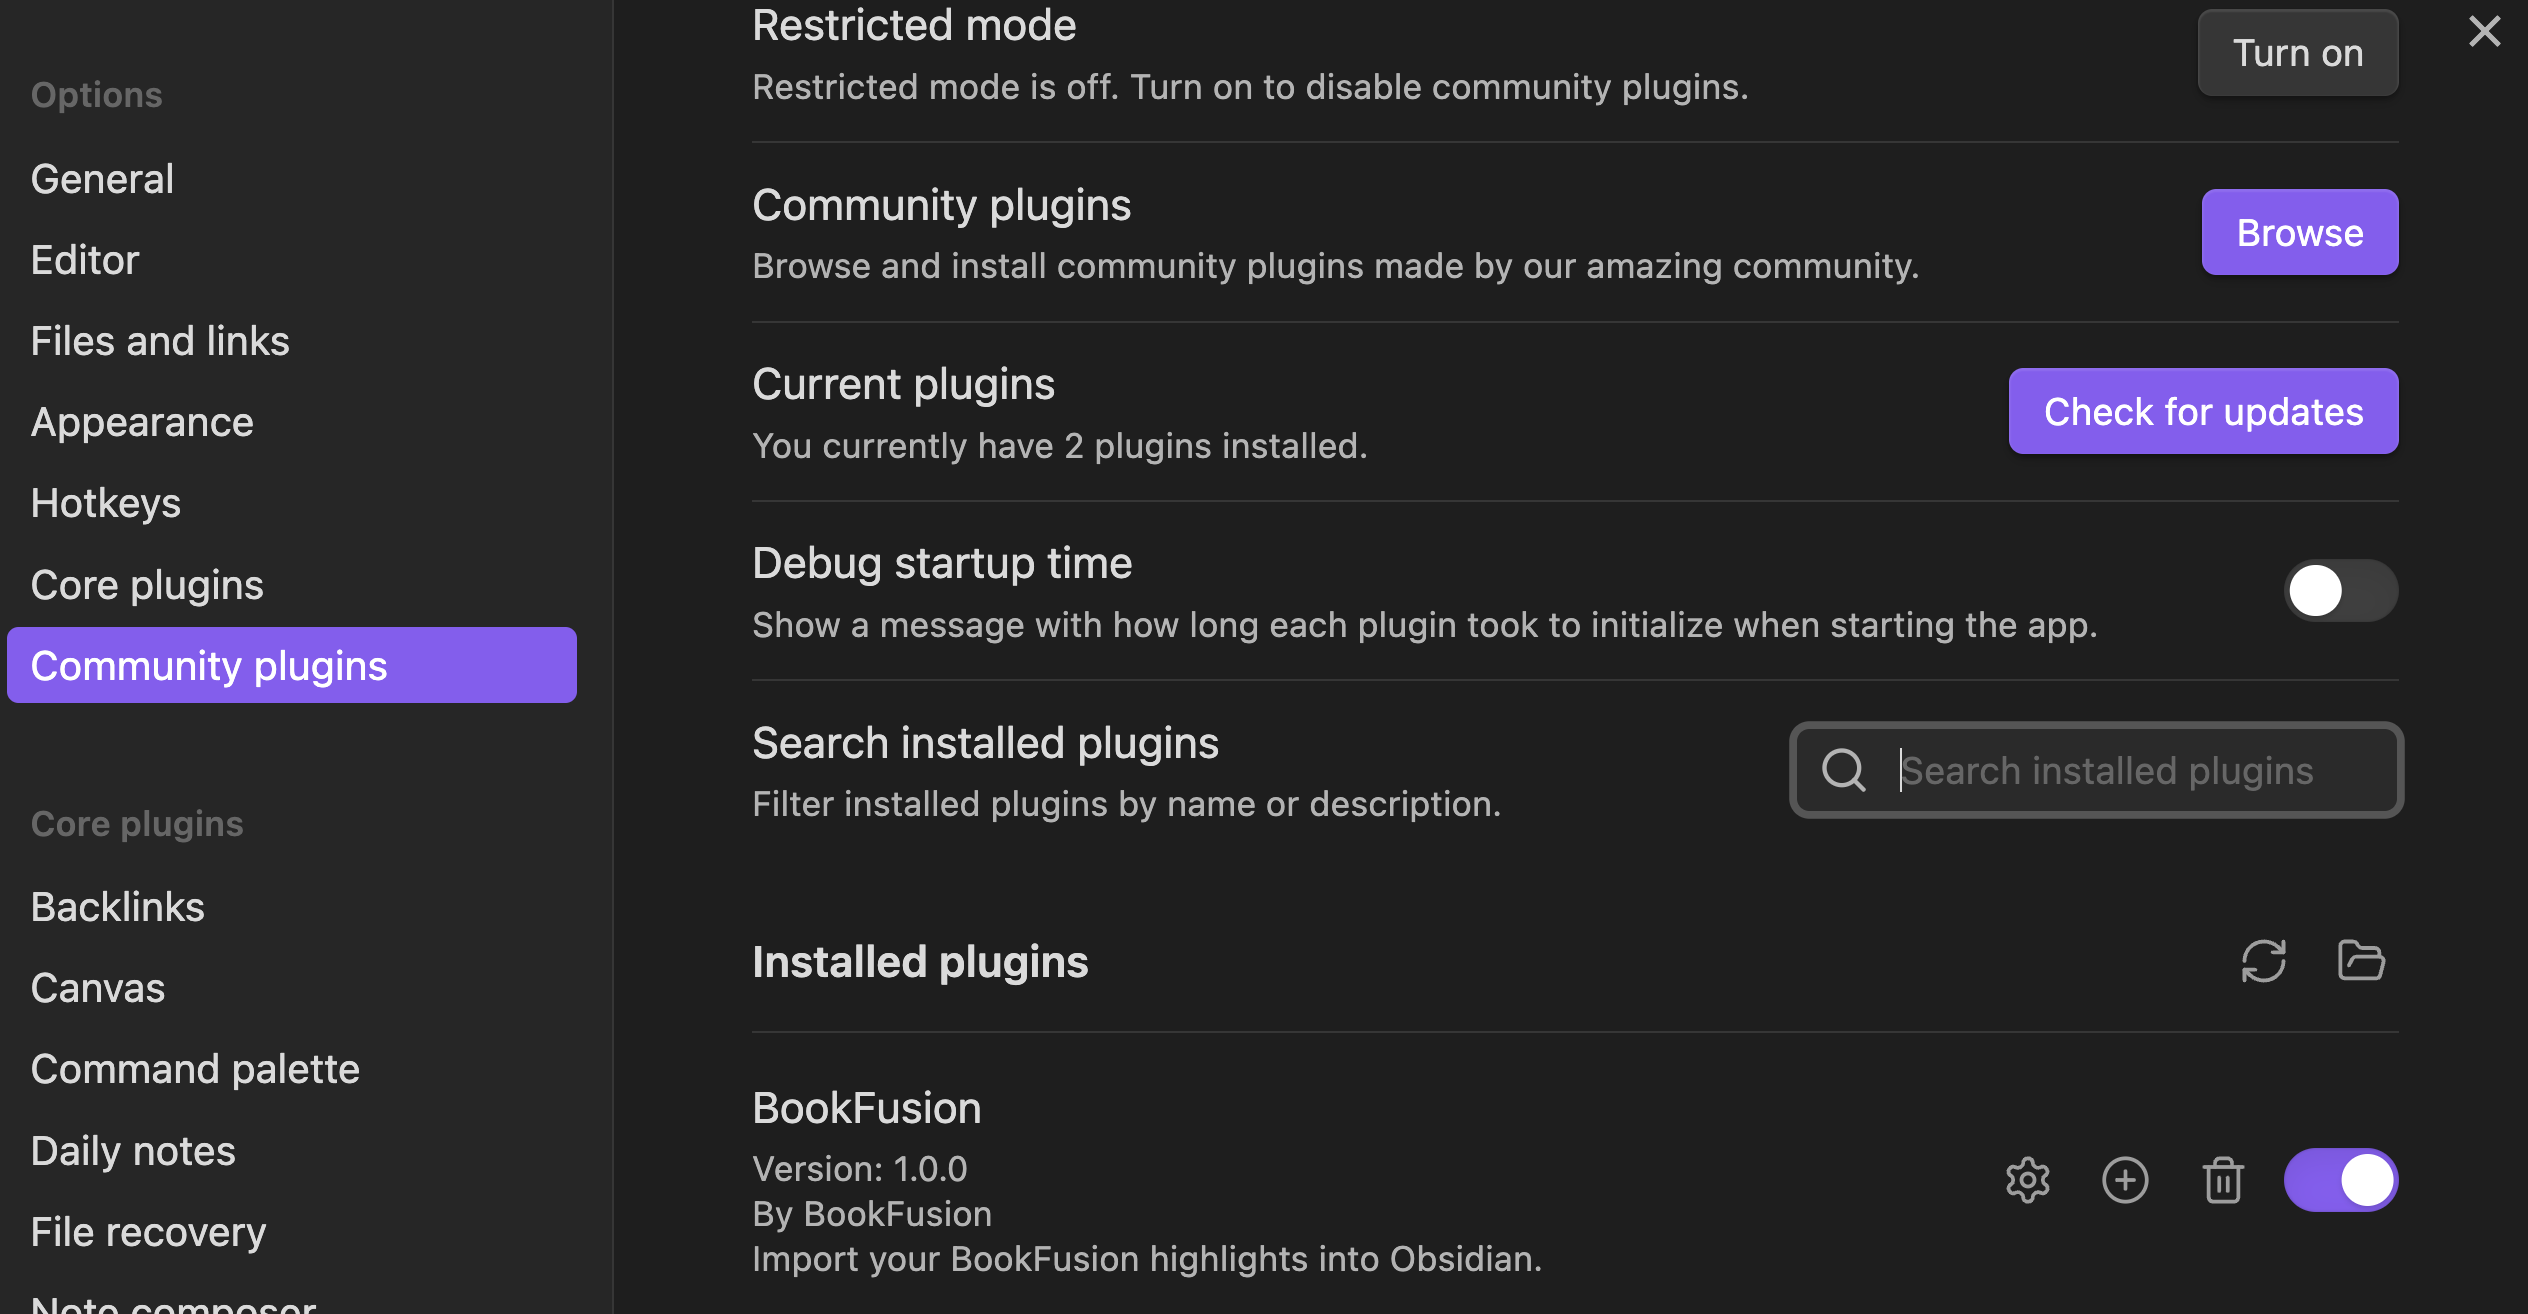Viewport: 2528px width, 1314px height.
Task: Browse community plugins
Action: click(x=2299, y=232)
